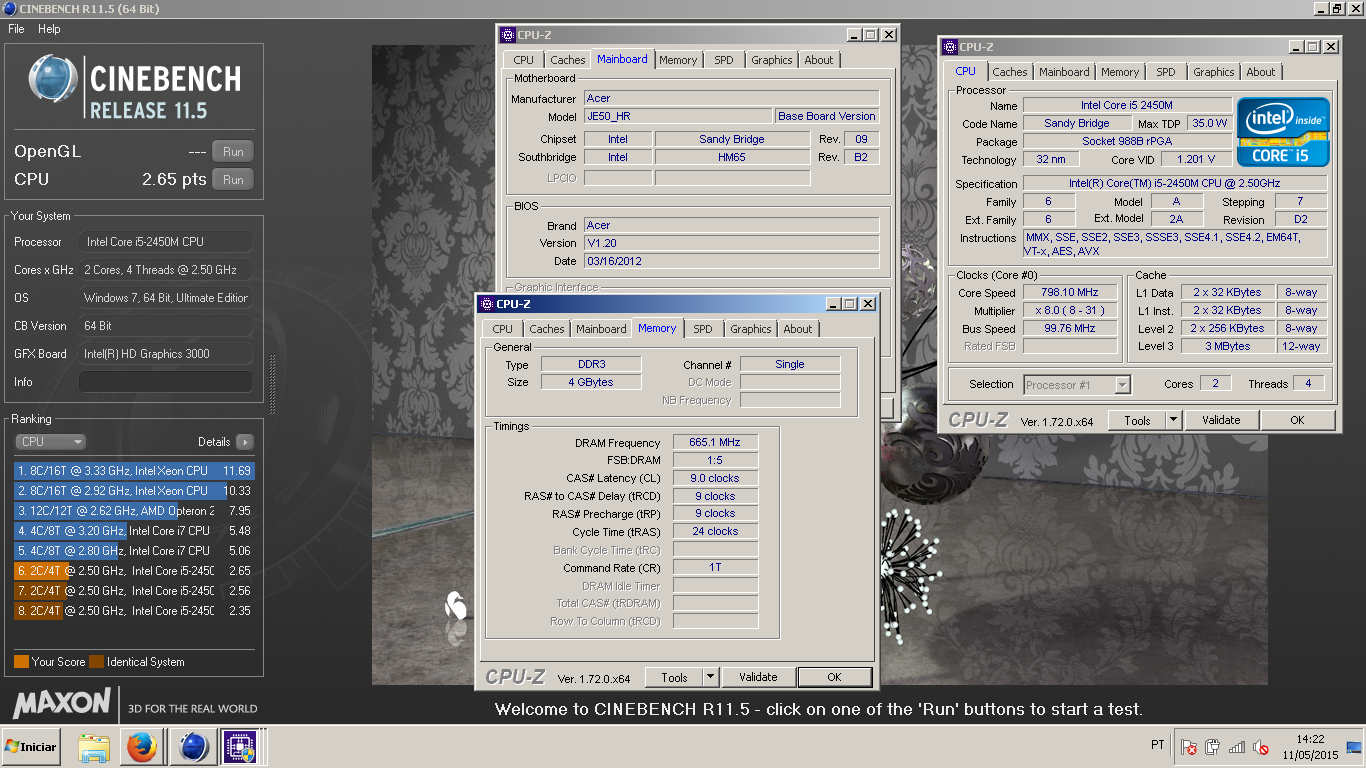
Task: Open the CPU ranking type dropdown
Action: 50,442
